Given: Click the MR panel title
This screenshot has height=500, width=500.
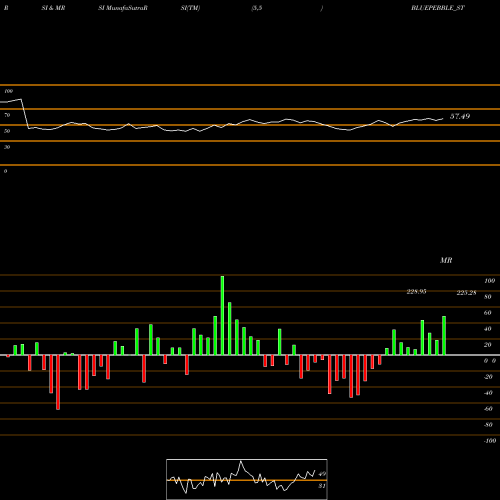Looking at the screenshot, I should tap(446, 260).
